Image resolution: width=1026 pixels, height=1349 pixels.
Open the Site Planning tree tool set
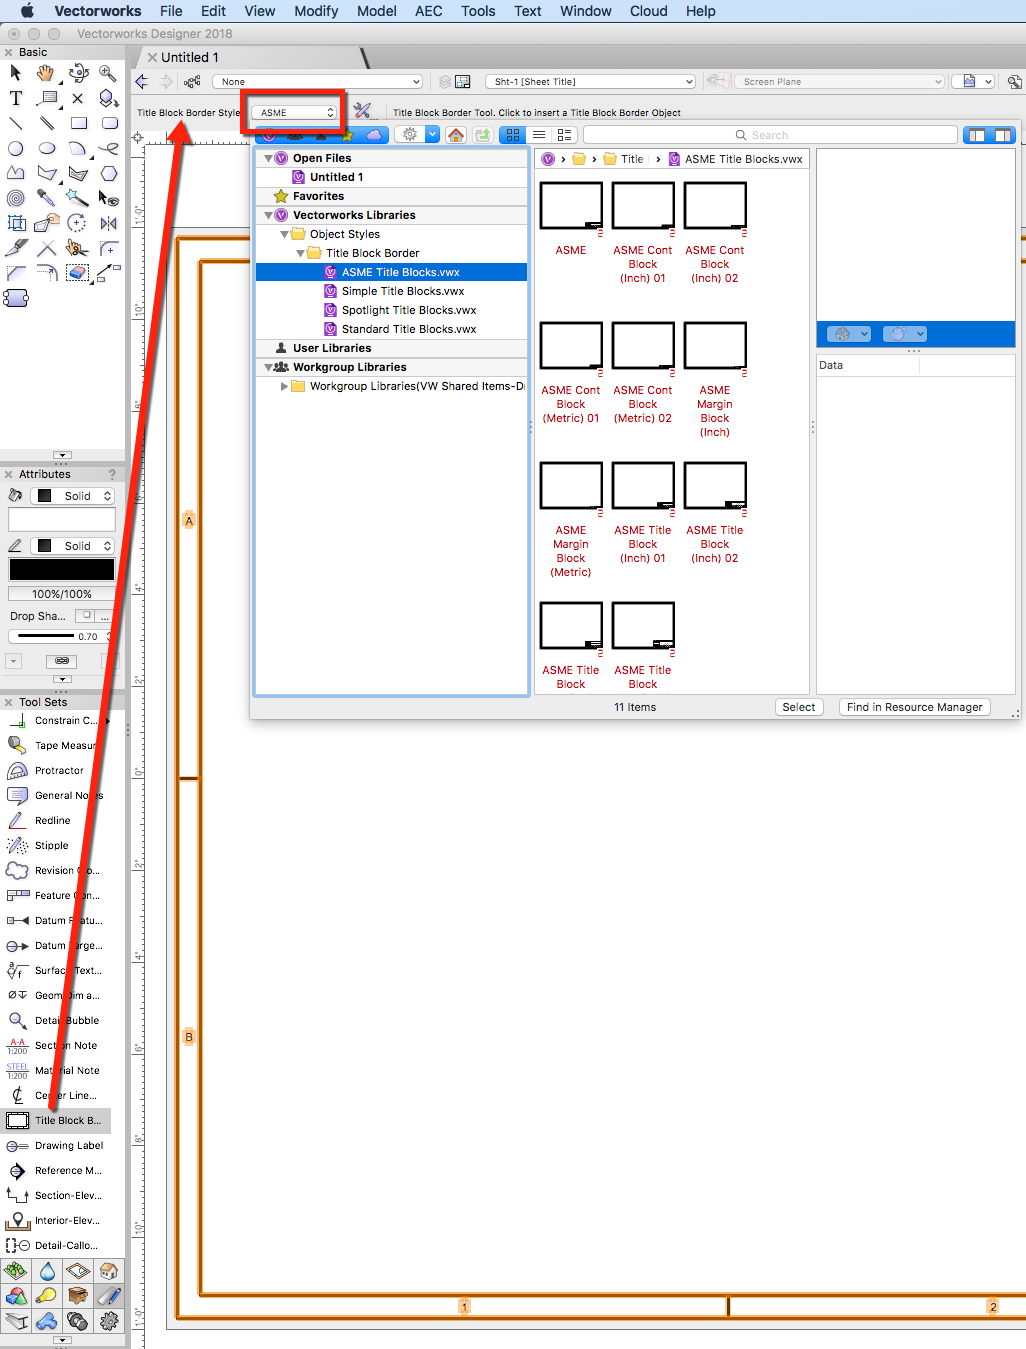click(x=15, y=1271)
